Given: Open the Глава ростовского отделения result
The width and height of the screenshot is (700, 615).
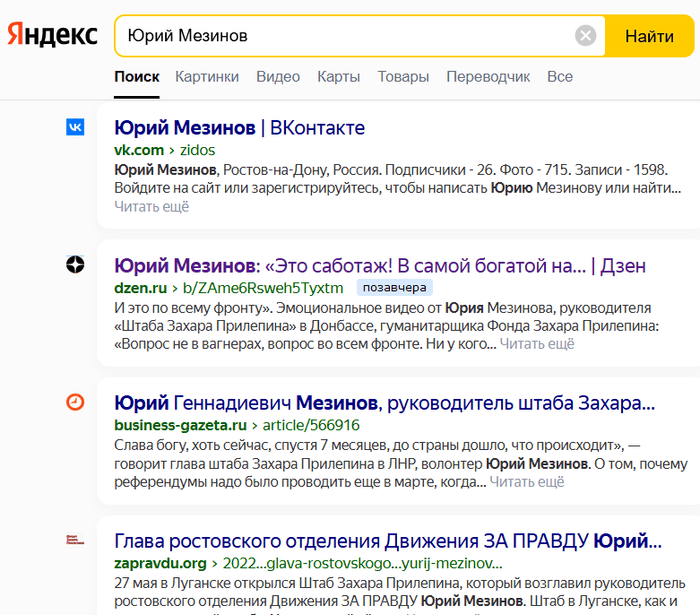Looking at the screenshot, I should 388,541.
